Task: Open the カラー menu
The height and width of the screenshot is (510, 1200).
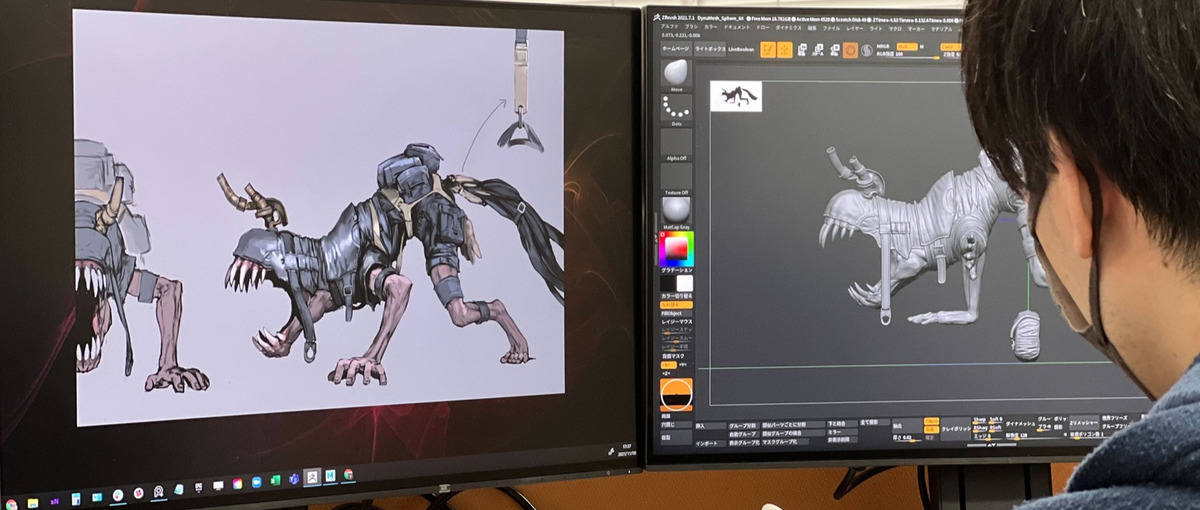Action: point(711,27)
